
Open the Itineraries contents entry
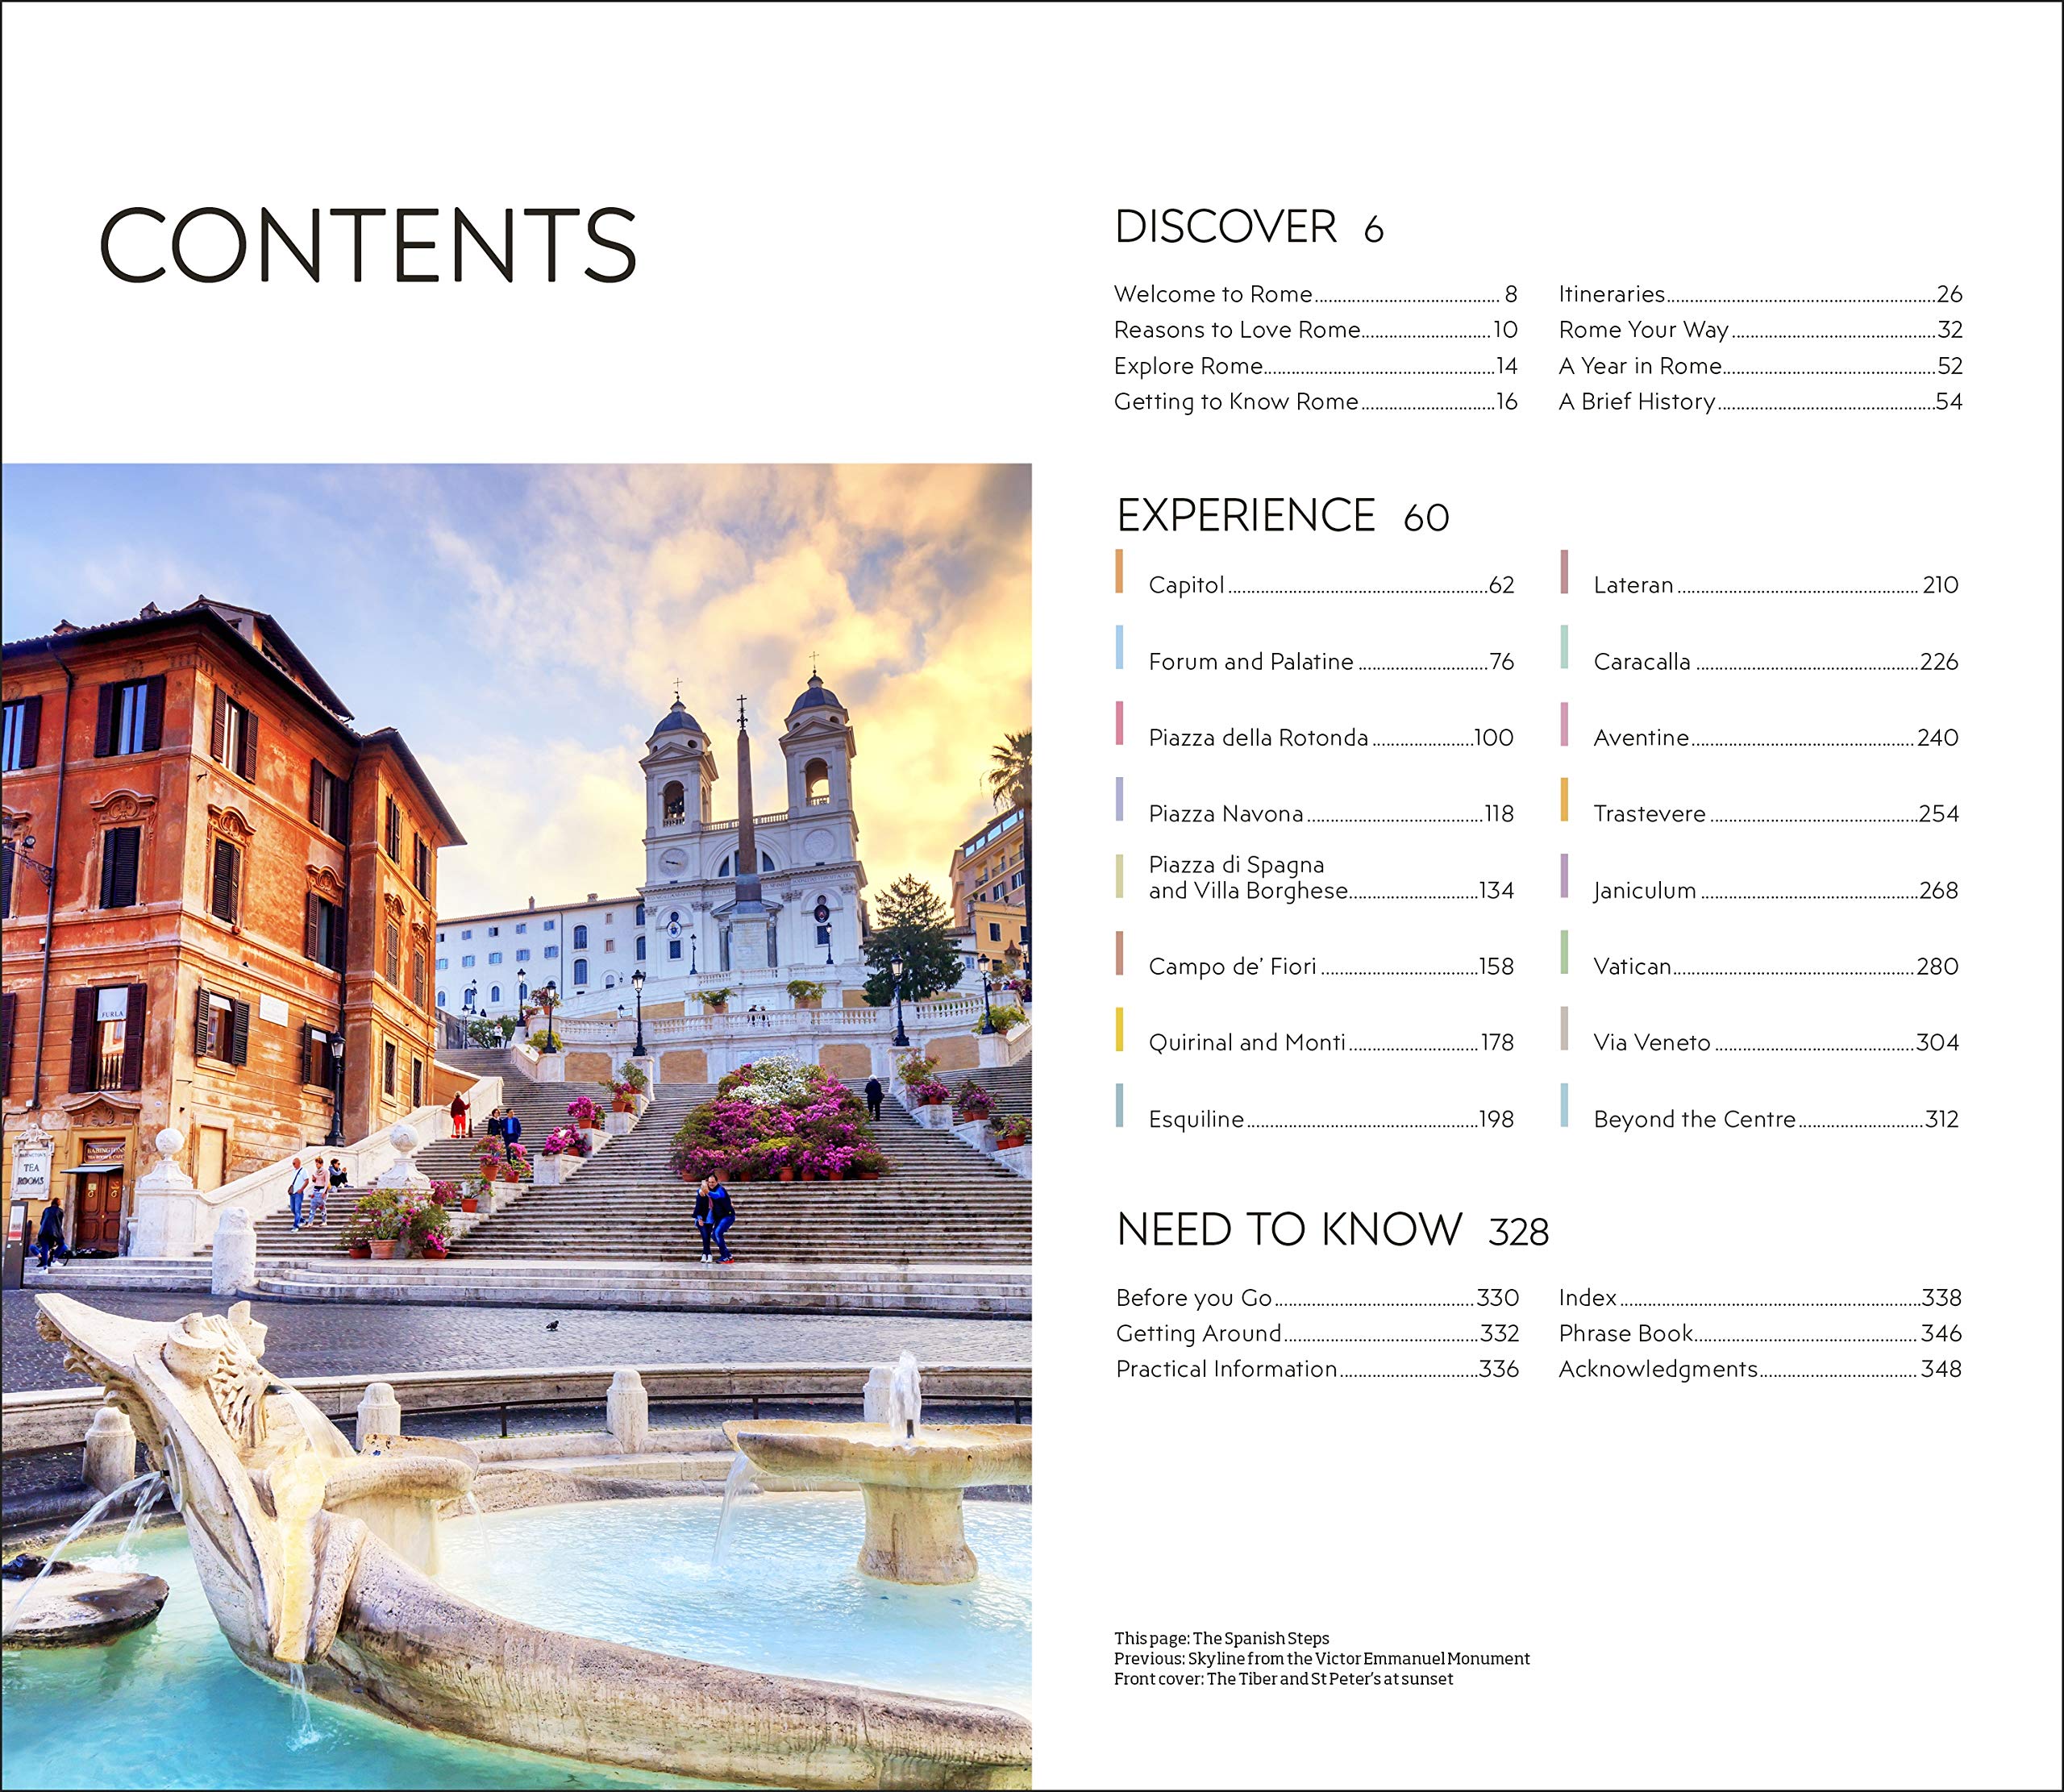[x=1611, y=294]
